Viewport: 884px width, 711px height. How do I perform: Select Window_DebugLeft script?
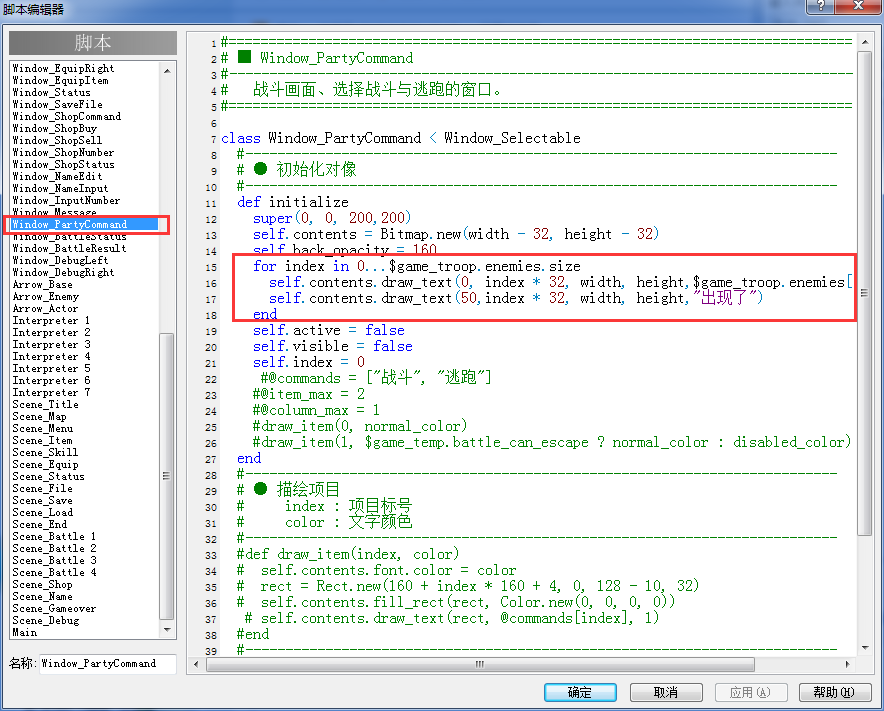tap(60, 260)
